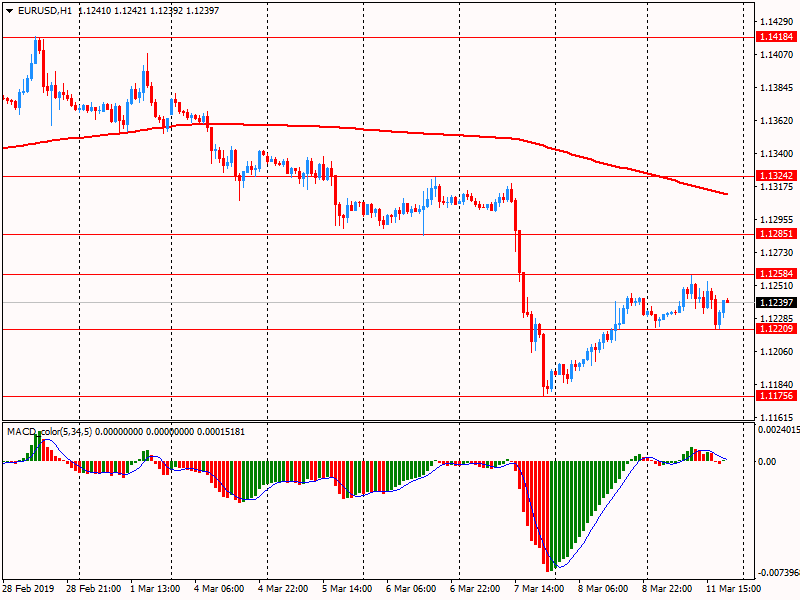Image resolution: width=800 pixels, height=600 pixels.
Task: Click the 1 Mar 13:00 time label
Action: [155, 588]
